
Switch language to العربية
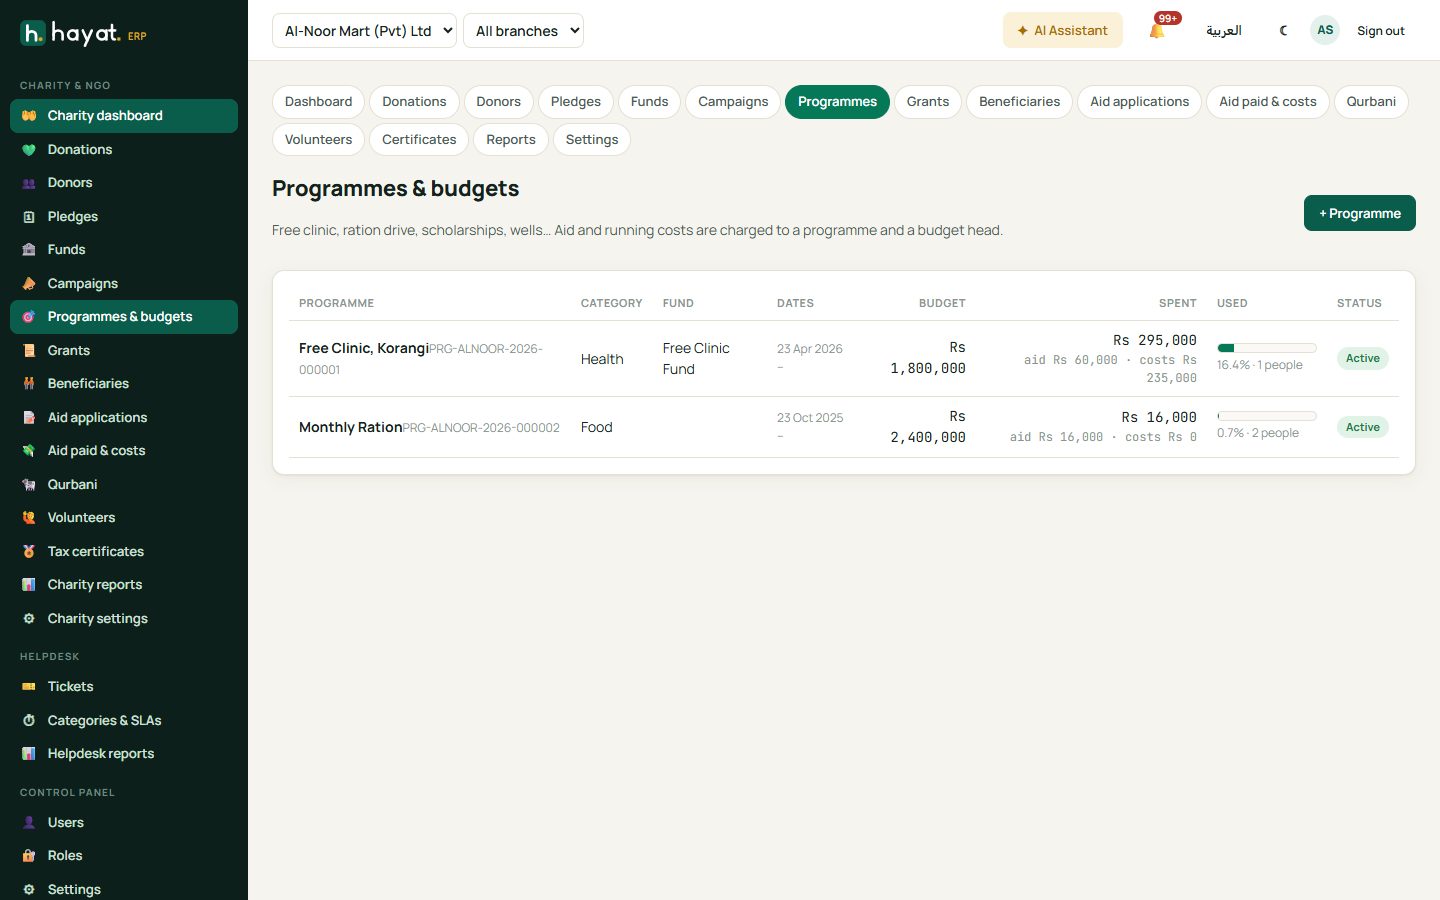(1224, 31)
